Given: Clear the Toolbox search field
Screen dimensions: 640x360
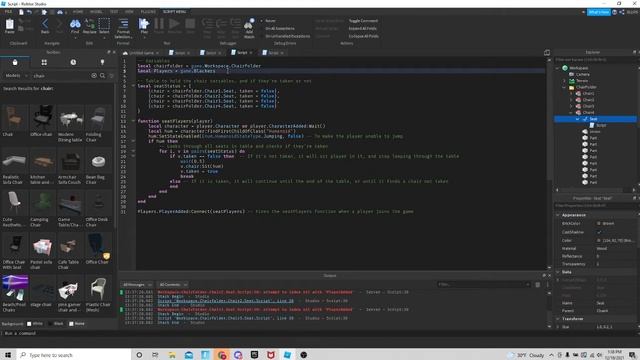Looking at the screenshot, I should coord(94,76).
